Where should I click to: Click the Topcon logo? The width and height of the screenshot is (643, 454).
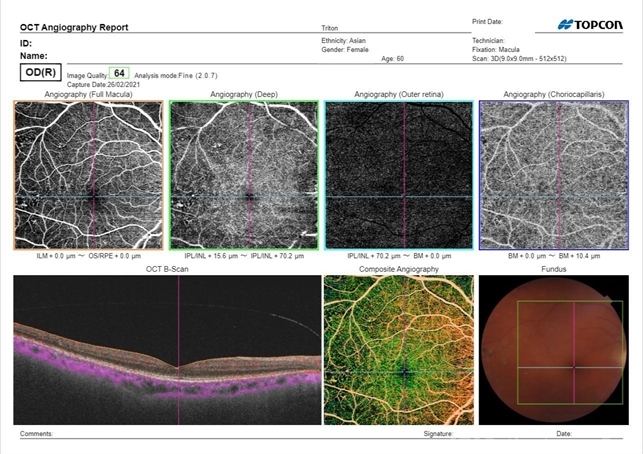[x=592, y=23]
